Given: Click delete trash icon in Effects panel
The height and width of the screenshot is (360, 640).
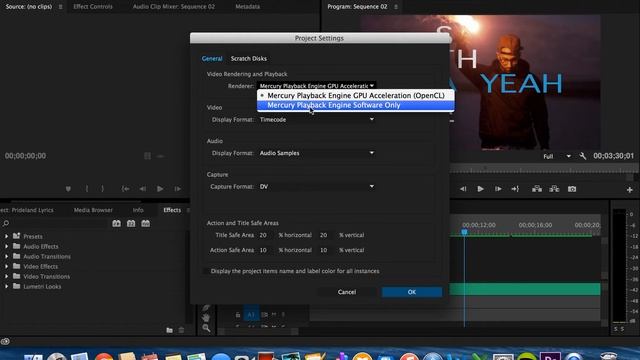Looking at the screenshot, I should tap(181, 330).
